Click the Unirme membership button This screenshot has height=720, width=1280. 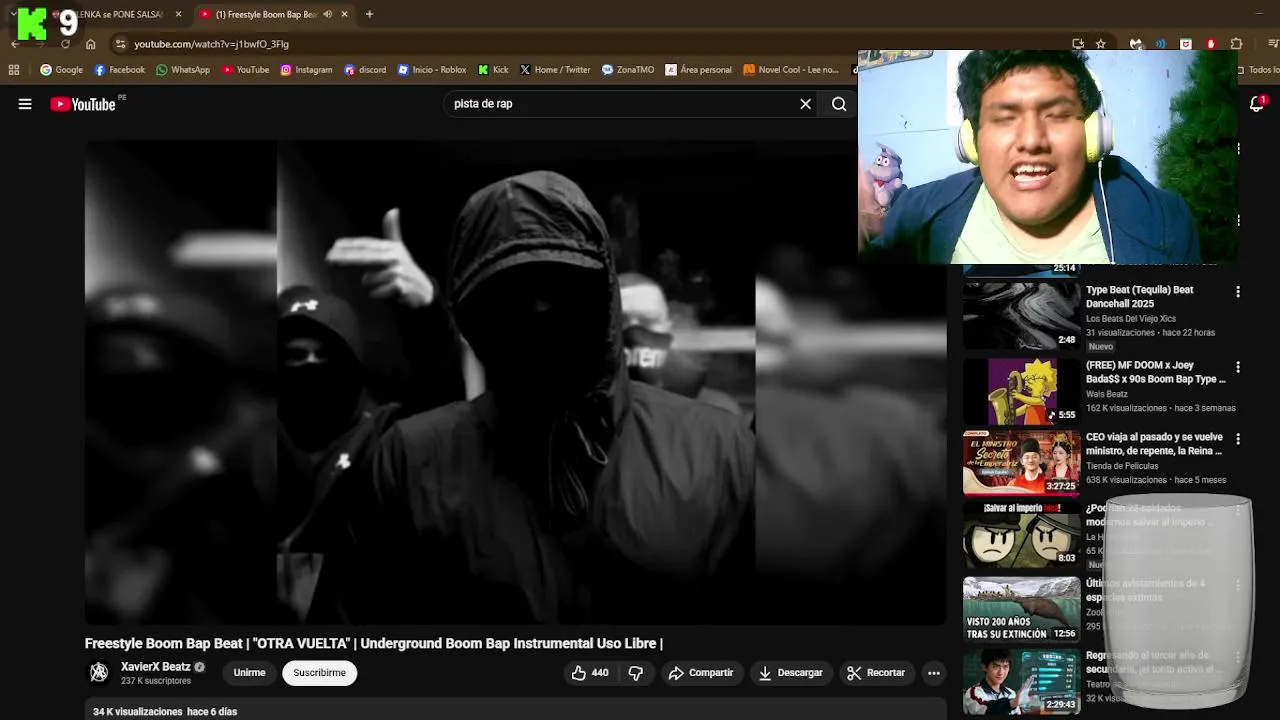249,673
